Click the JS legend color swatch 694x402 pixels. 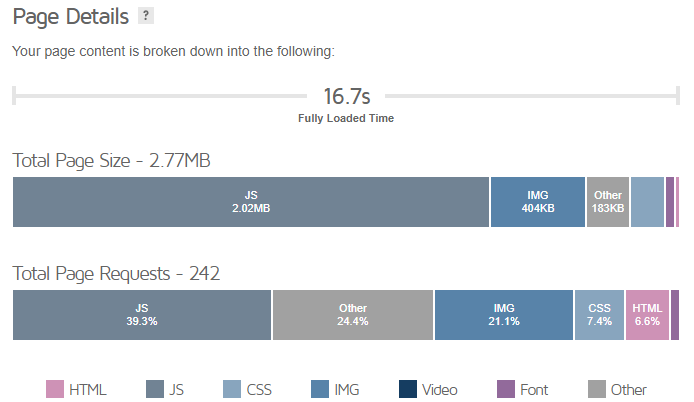click(155, 389)
